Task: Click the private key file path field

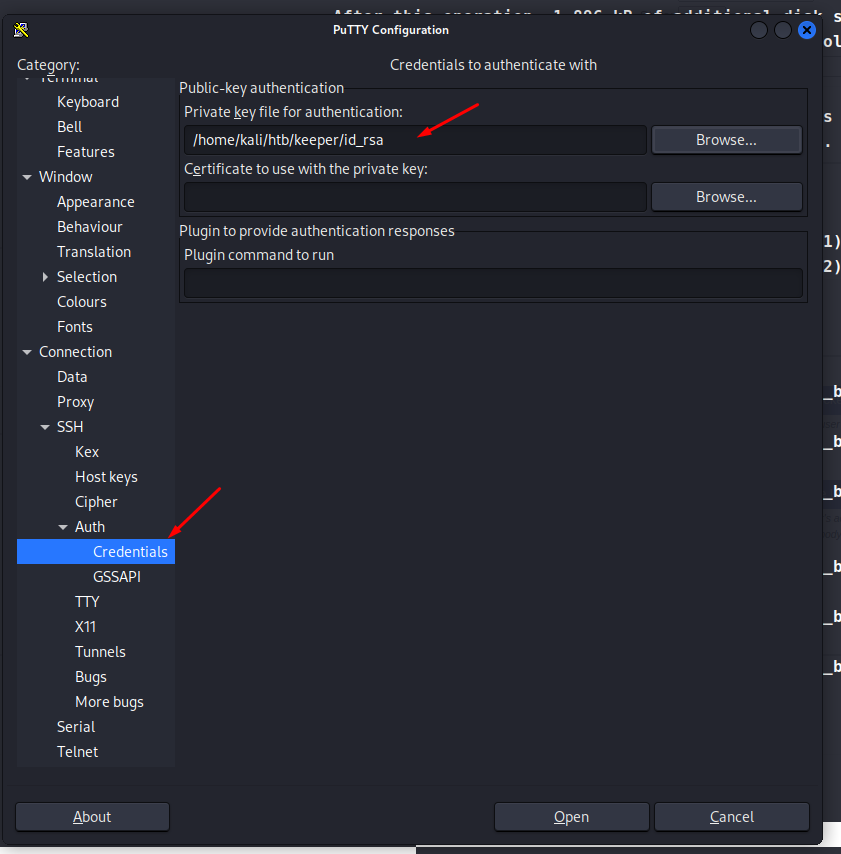Action: (x=415, y=140)
